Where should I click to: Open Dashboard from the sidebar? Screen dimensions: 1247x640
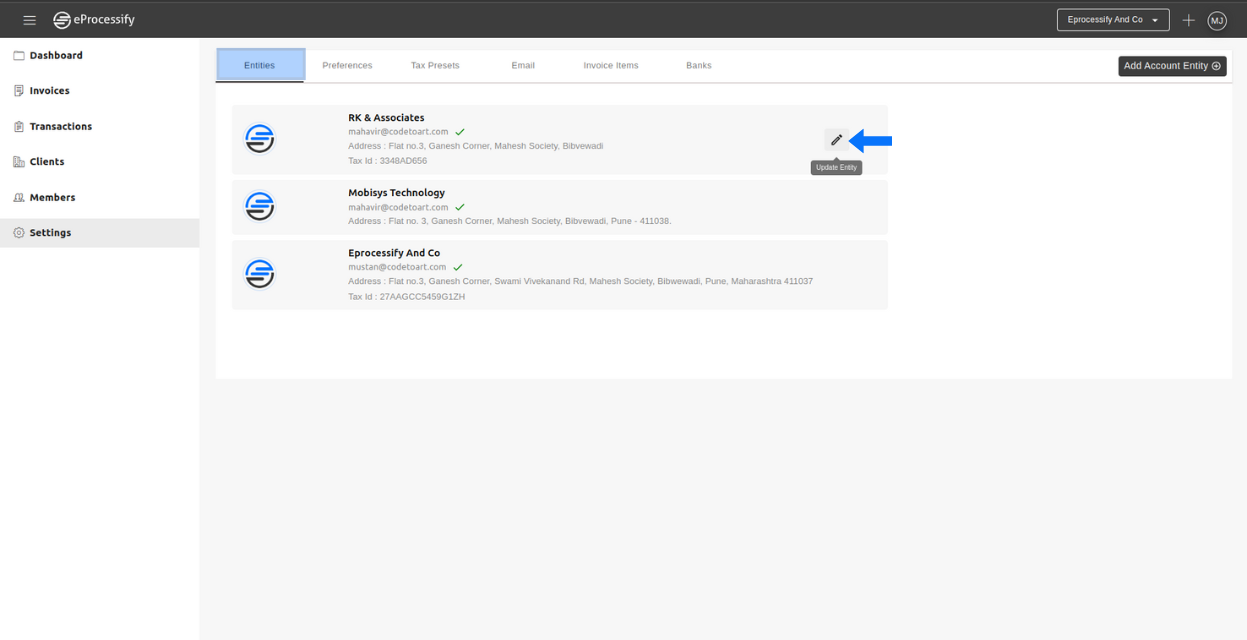tap(56, 55)
